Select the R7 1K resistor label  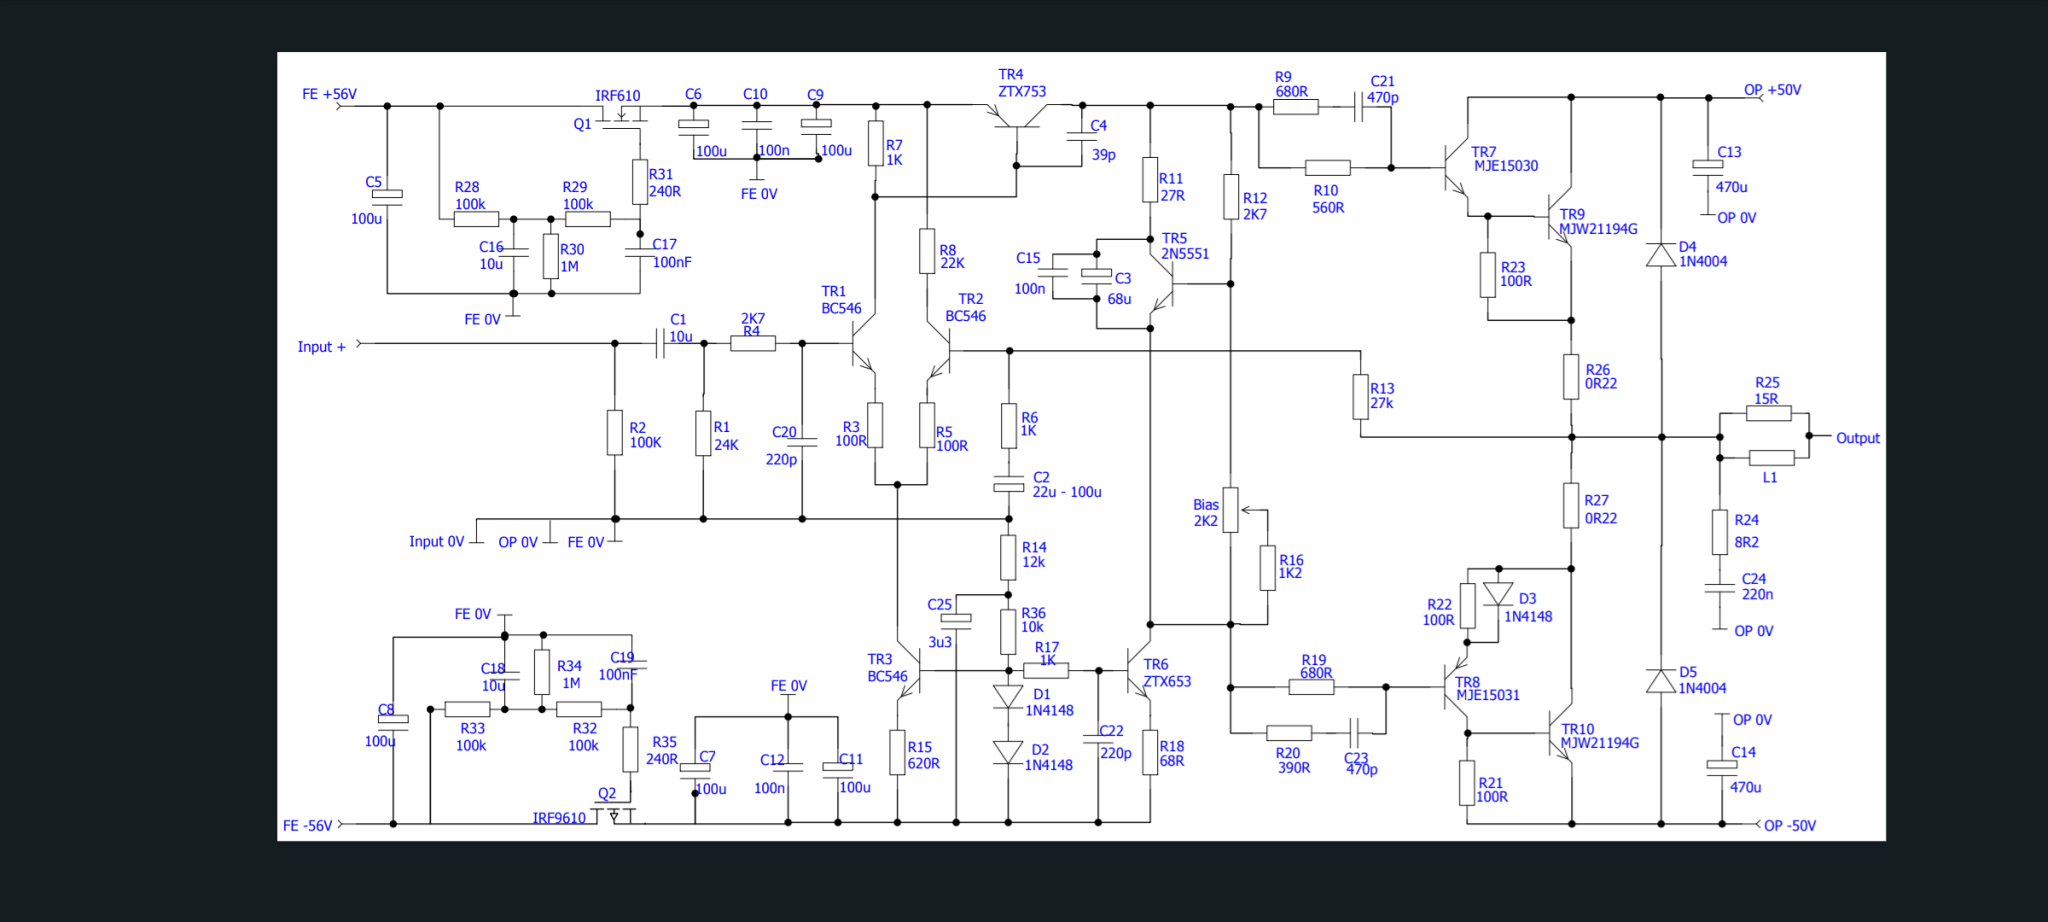(x=894, y=153)
